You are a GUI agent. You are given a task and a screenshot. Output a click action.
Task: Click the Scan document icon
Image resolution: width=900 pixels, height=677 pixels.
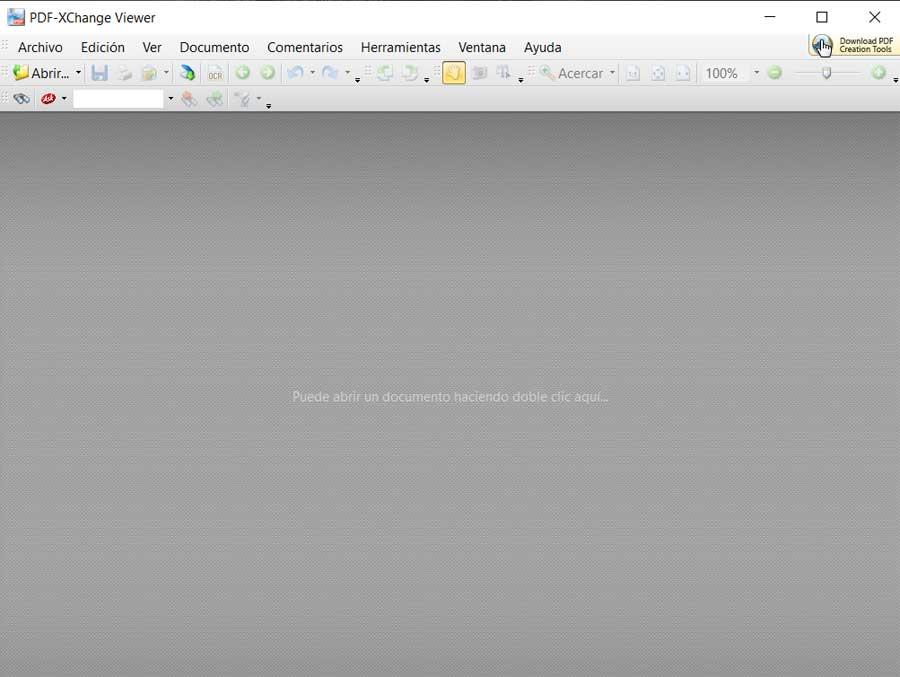click(x=187, y=73)
